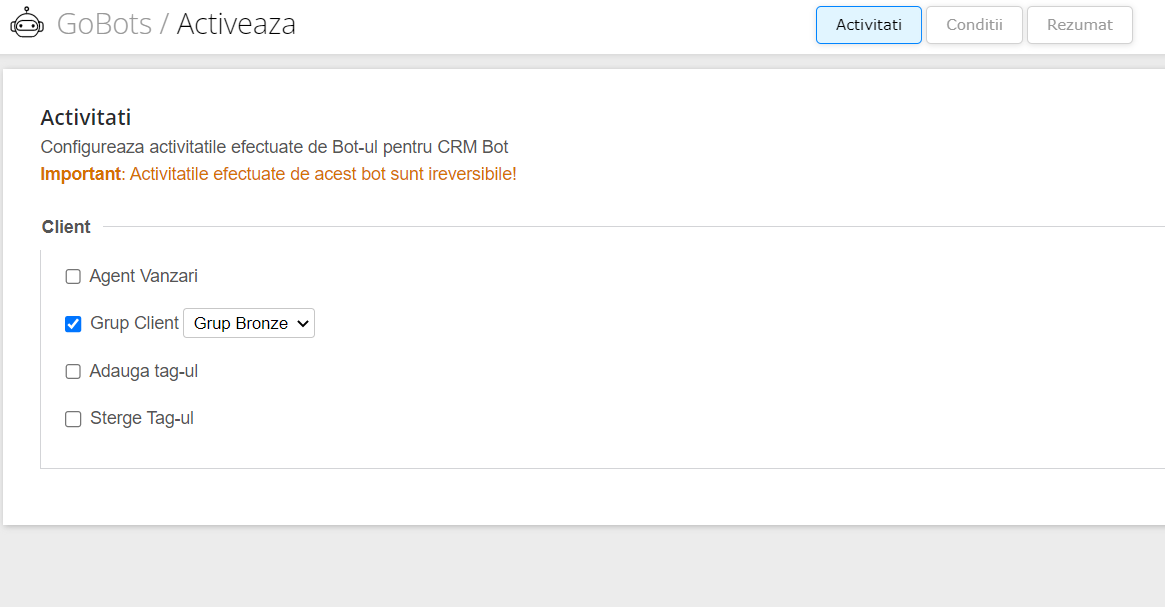Go to the Rezumat tab
1165x607 pixels.
click(x=1080, y=25)
